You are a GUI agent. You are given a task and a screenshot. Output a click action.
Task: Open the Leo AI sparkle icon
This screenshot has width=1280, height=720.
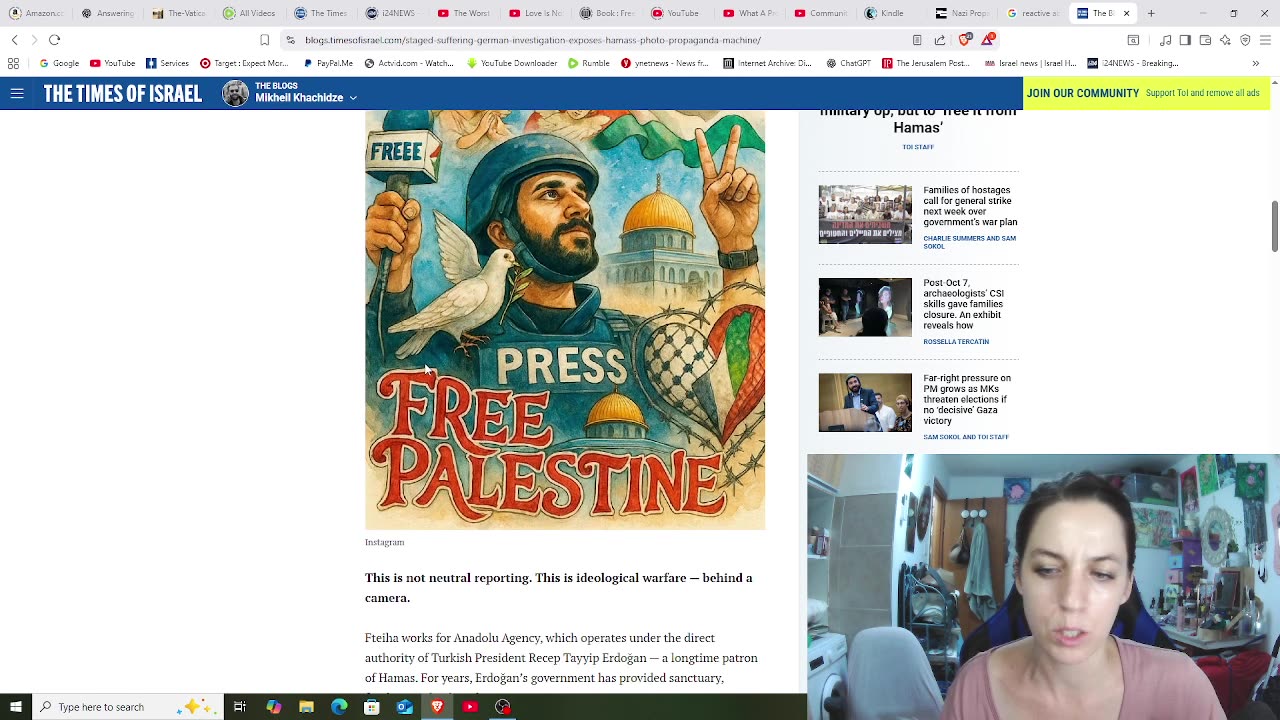click(x=1225, y=40)
